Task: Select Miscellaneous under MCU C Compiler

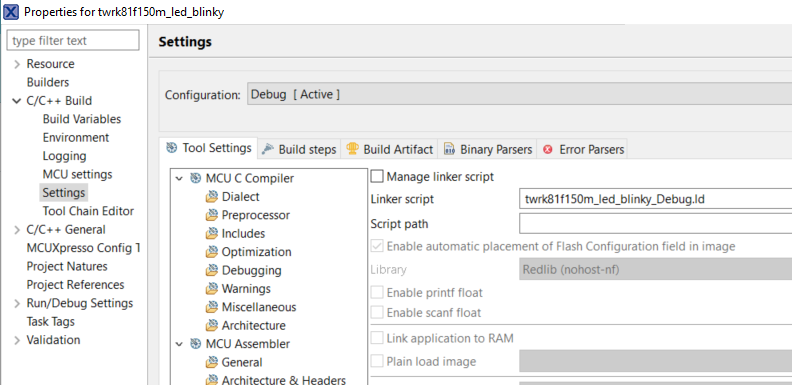Action: pyautogui.click(x=259, y=307)
